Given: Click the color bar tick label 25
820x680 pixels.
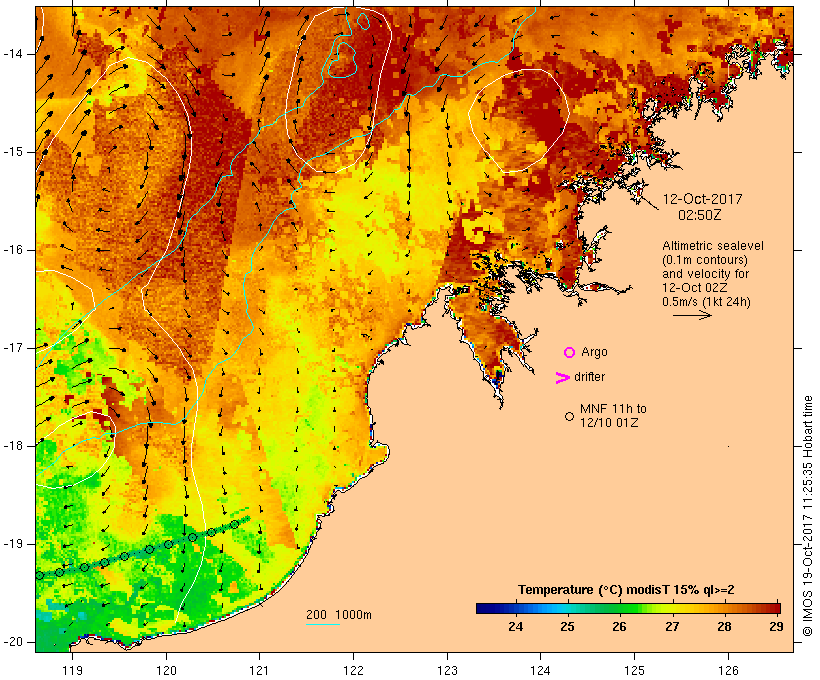Looking at the screenshot, I should pyautogui.click(x=567, y=626).
